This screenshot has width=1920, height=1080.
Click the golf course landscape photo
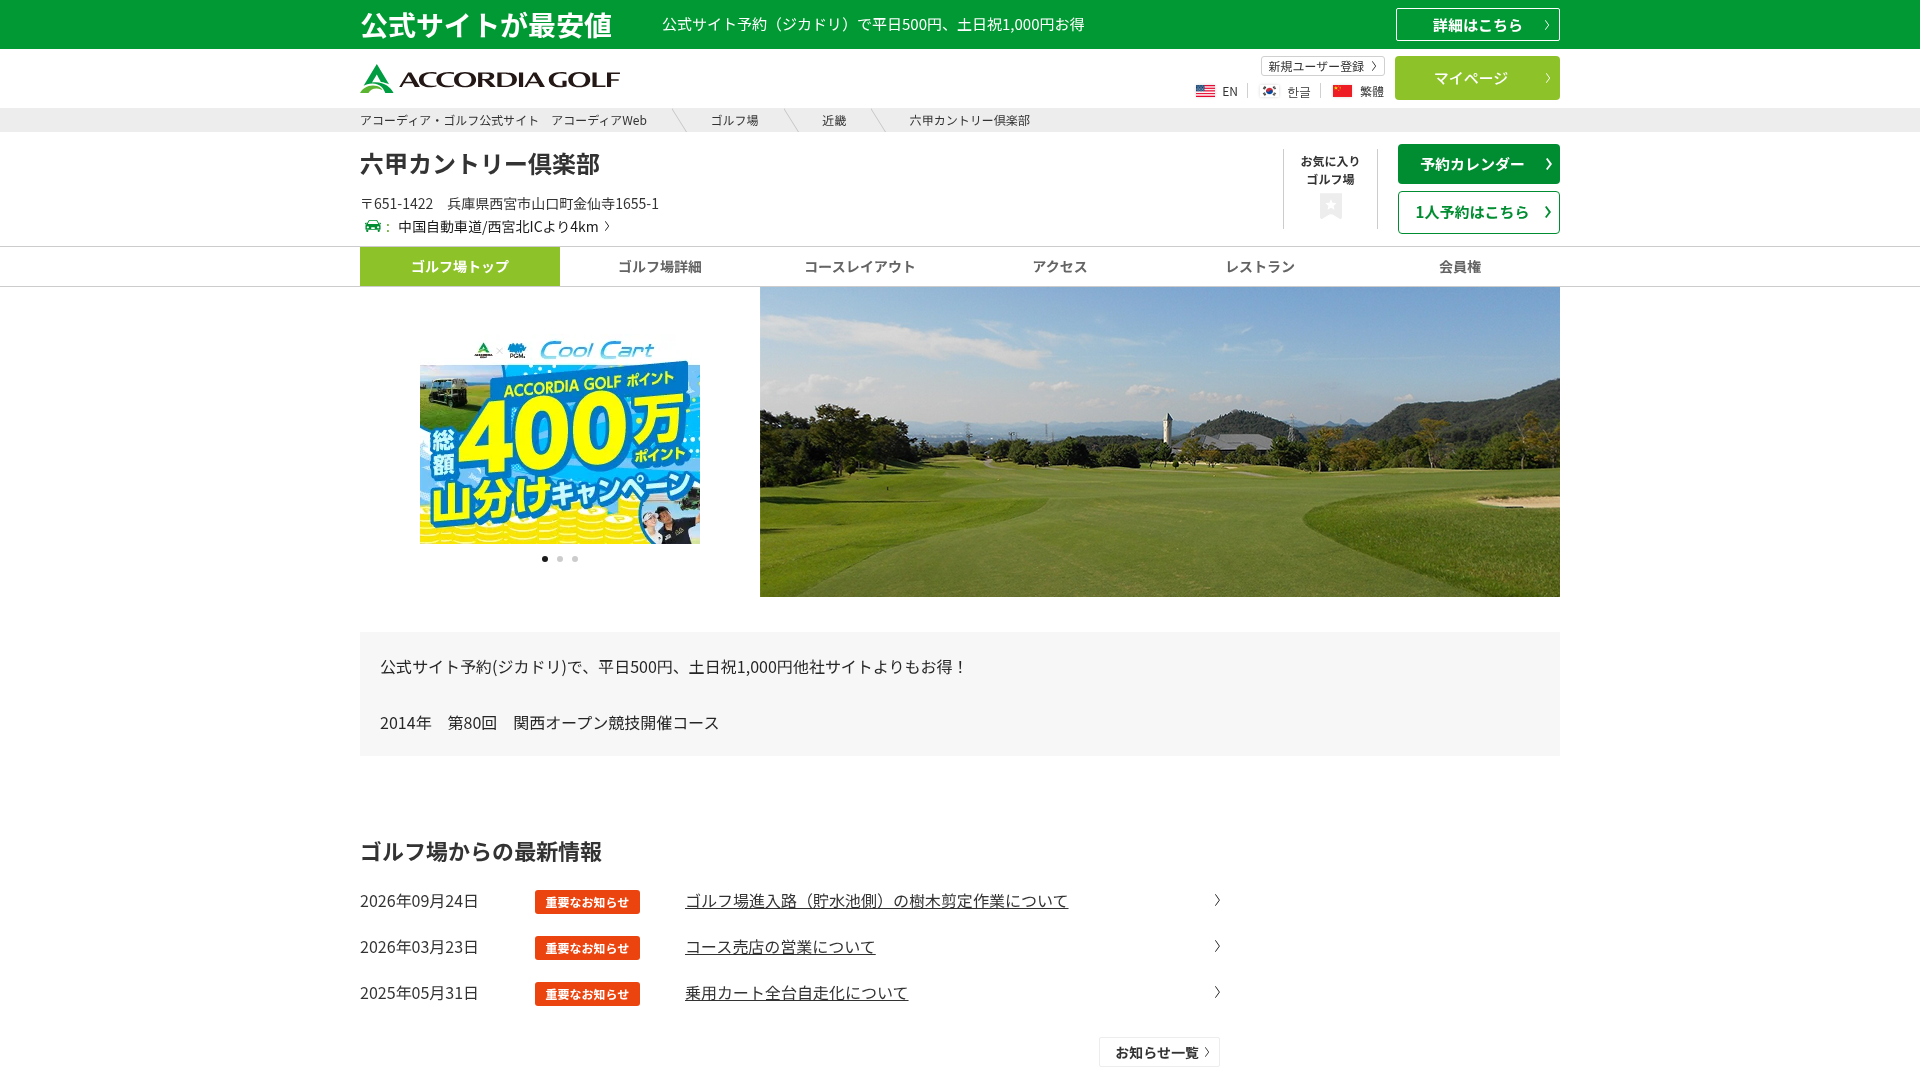click(1160, 442)
